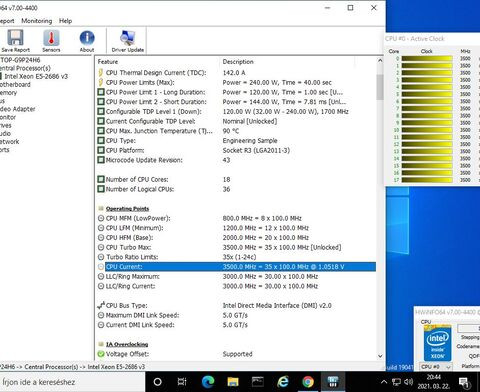Open the Sensors thermometer icon
The width and height of the screenshot is (480, 392).
(x=51, y=41)
